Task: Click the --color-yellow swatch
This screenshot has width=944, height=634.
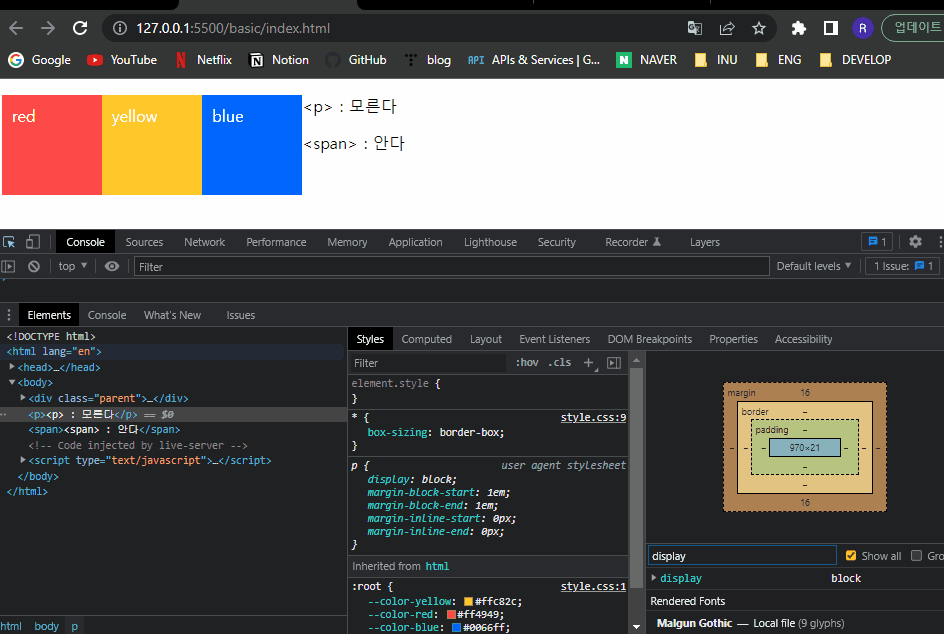Action: click(x=468, y=601)
